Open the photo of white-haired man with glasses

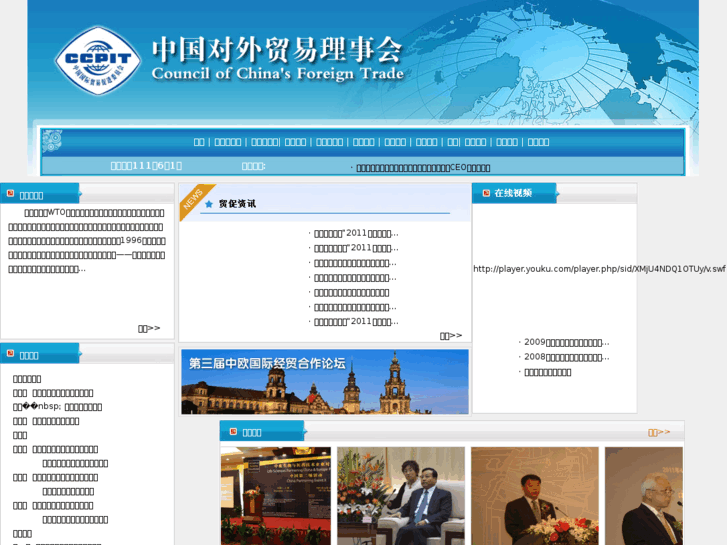pyautogui.click(x=644, y=496)
